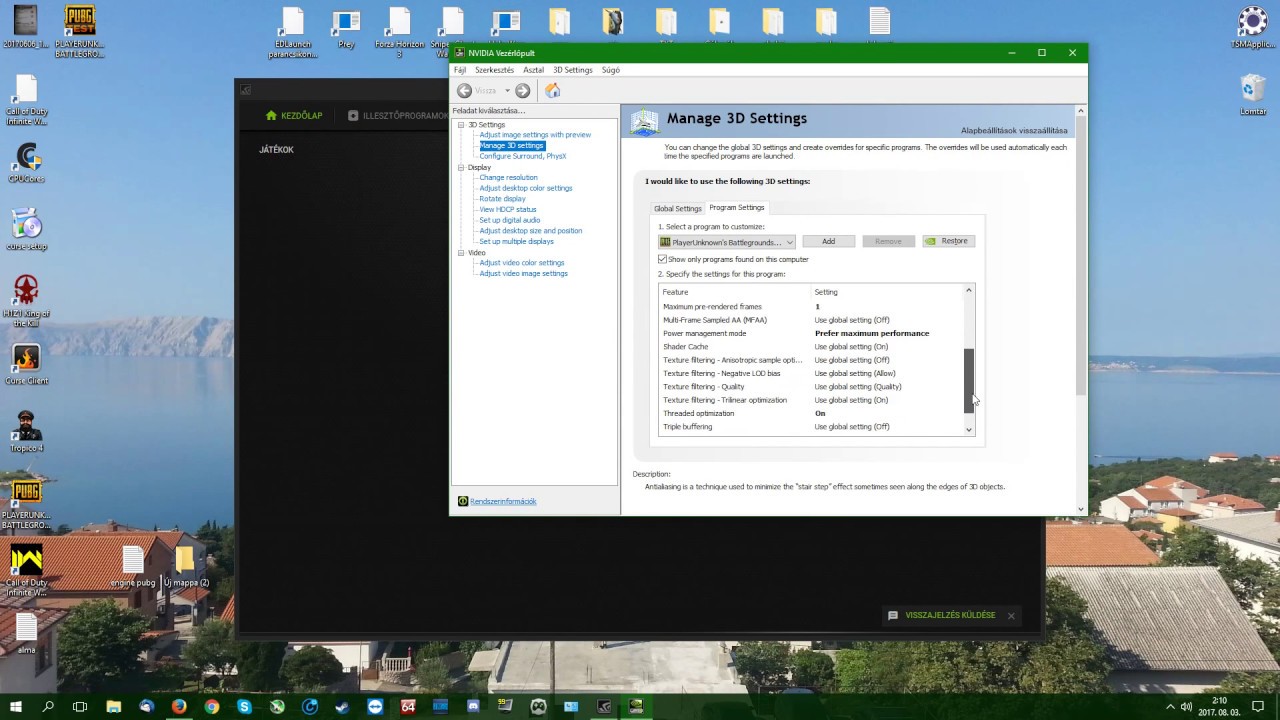This screenshot has width=1280, height=720.
Task: Open Adjust desktop size and position
Action: 531,231
